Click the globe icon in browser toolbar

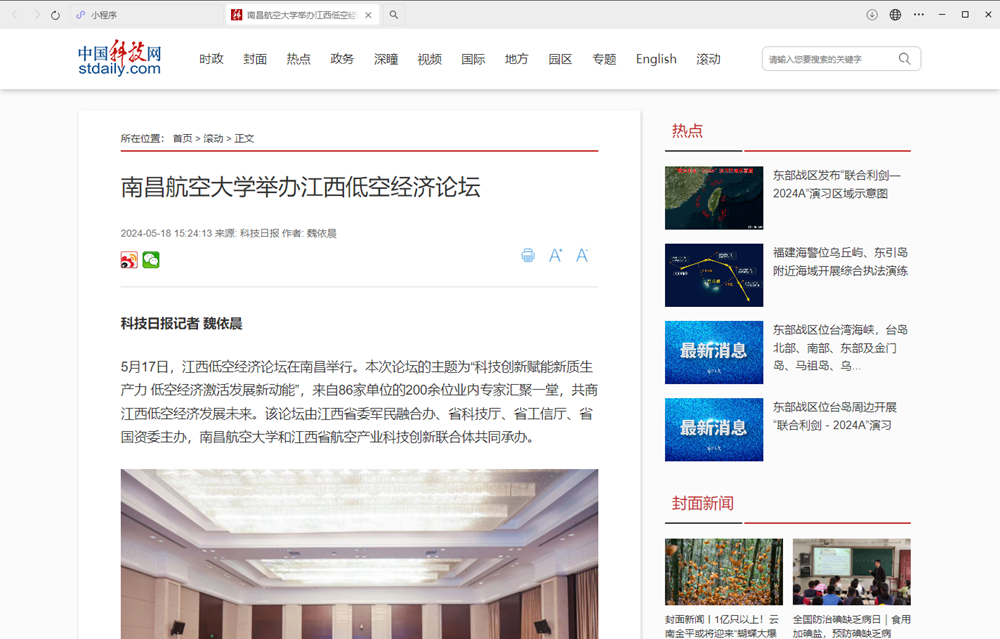[x=895, y=14]
